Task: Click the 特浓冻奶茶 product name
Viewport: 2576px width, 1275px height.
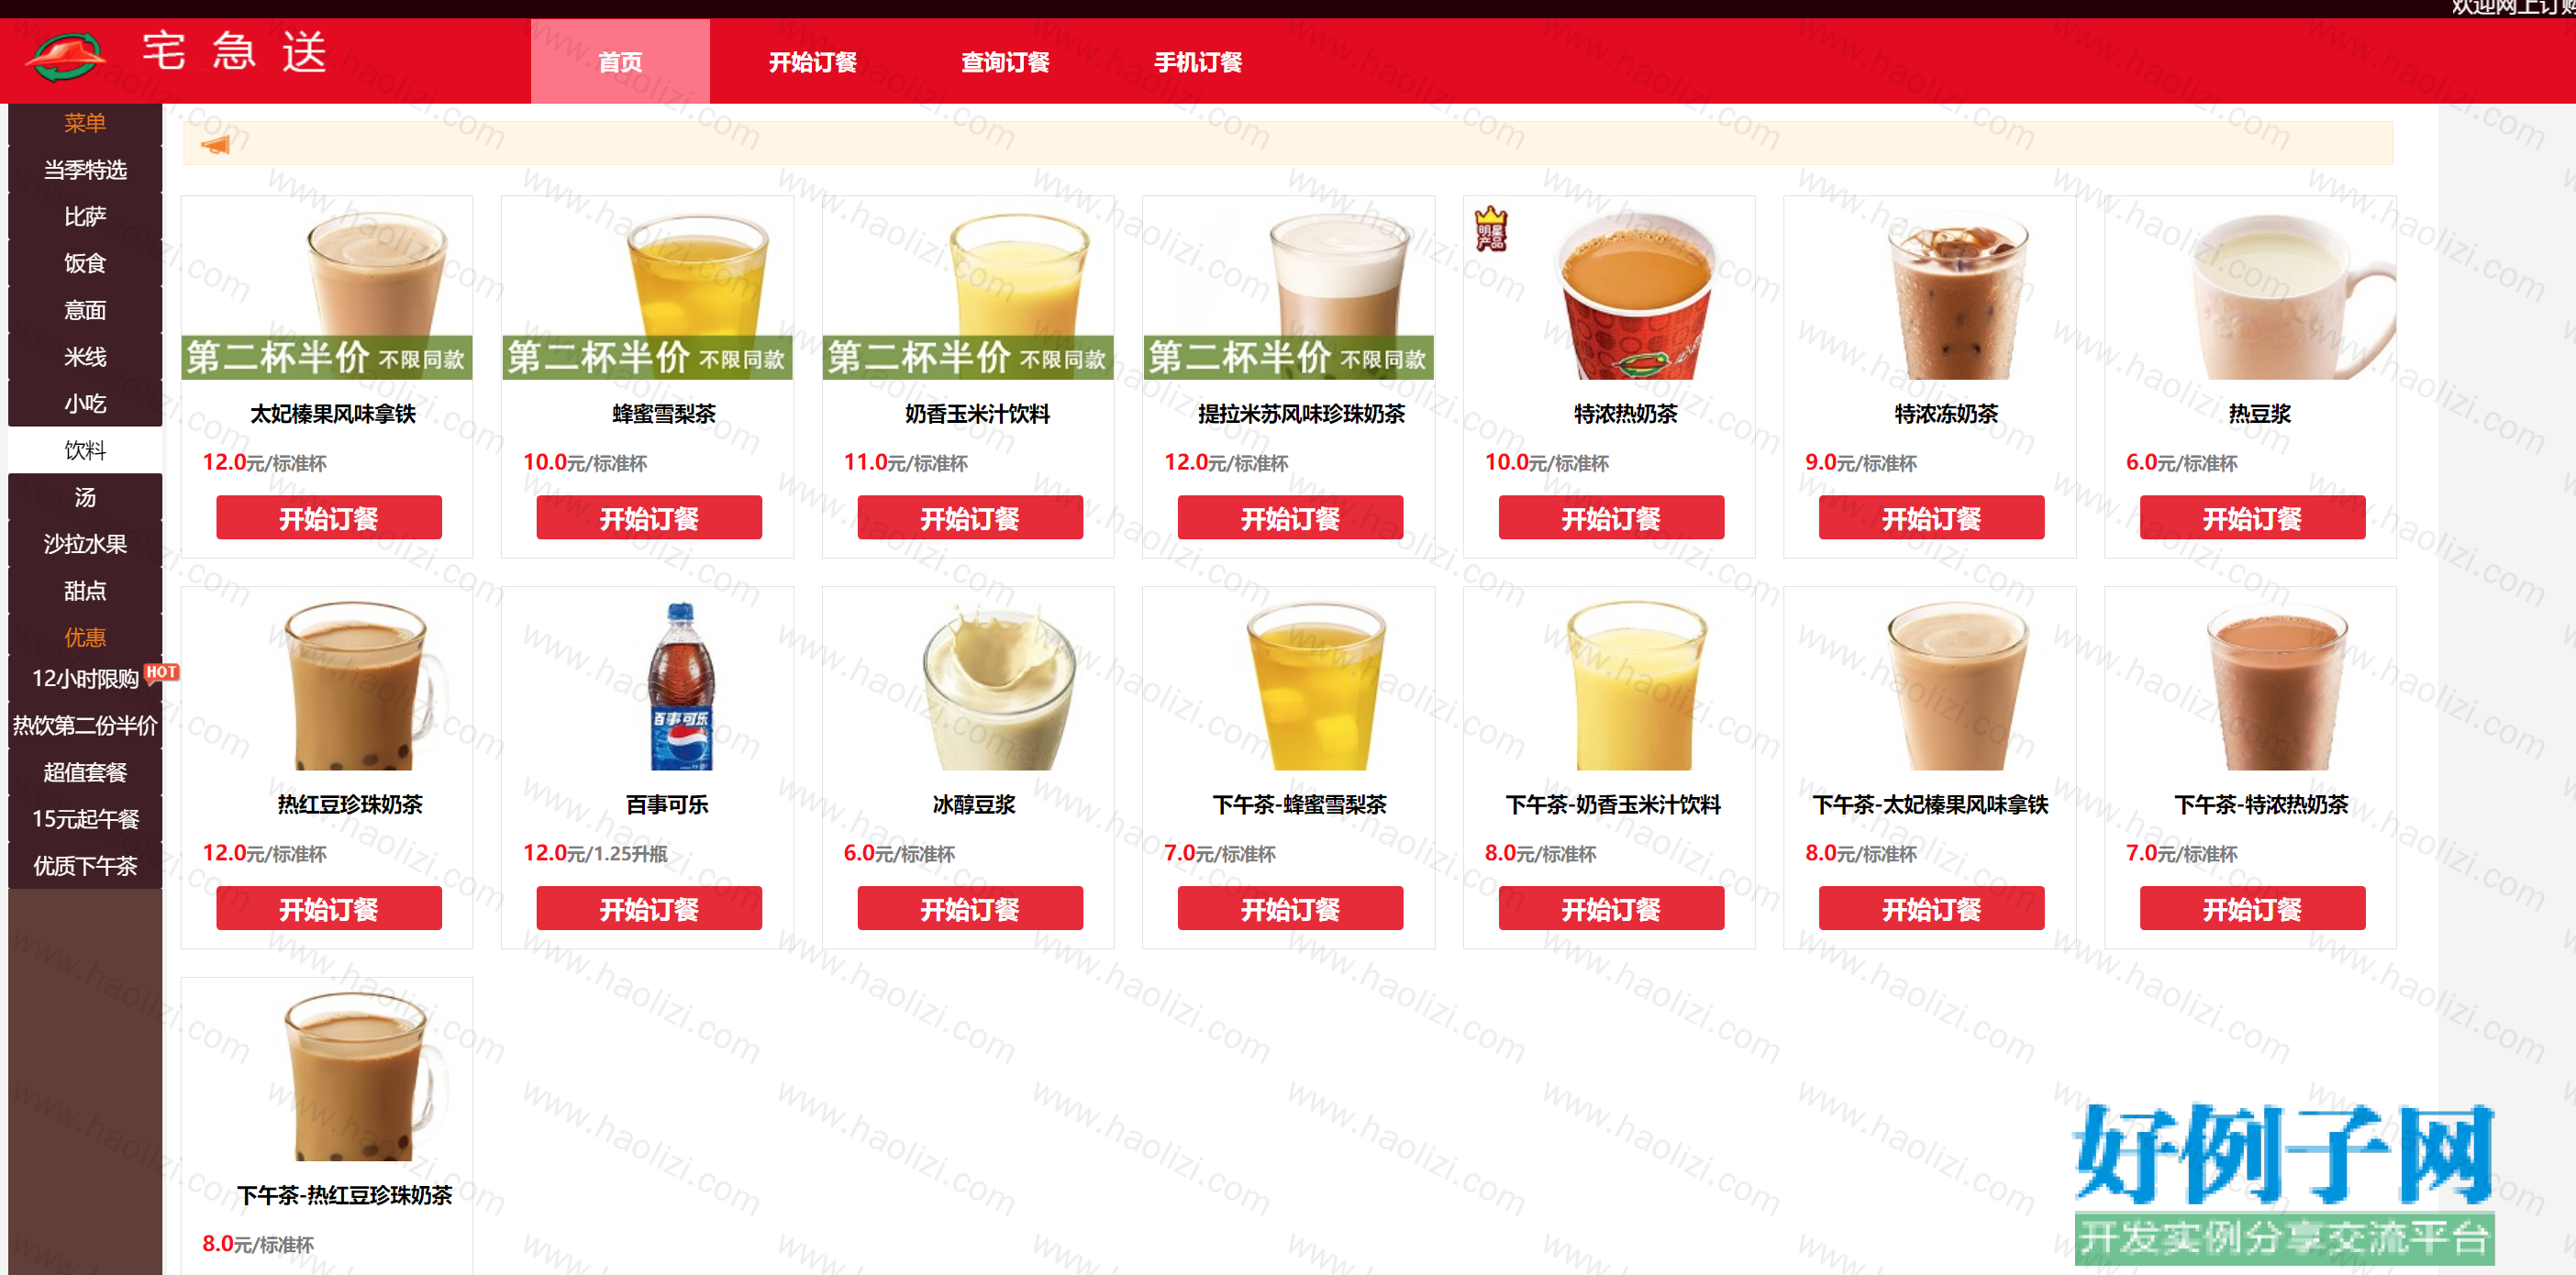Action: tap(1946, 413)
